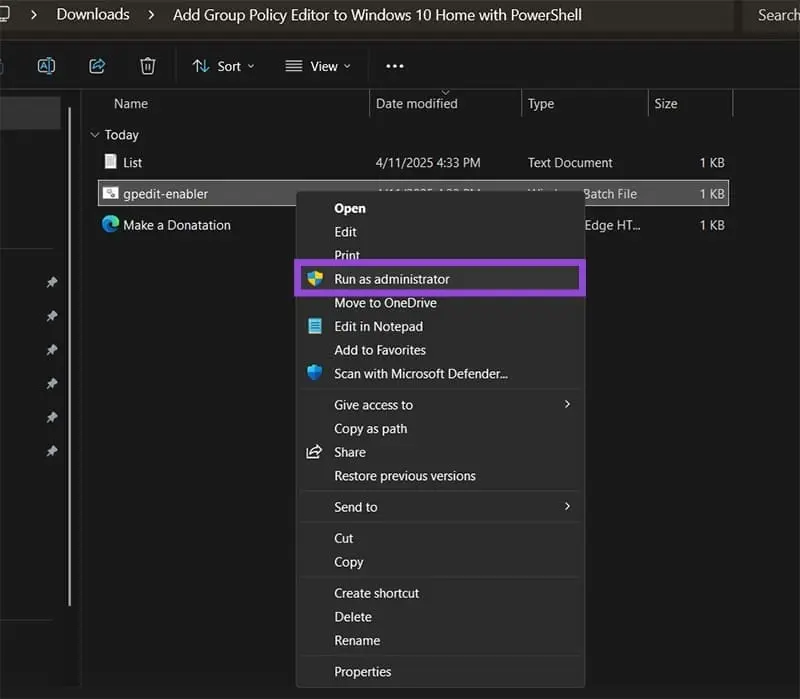This screenshot has width=800, height=699.
Task: Click the Share icon in the toolbar
Action: point(97,66)
